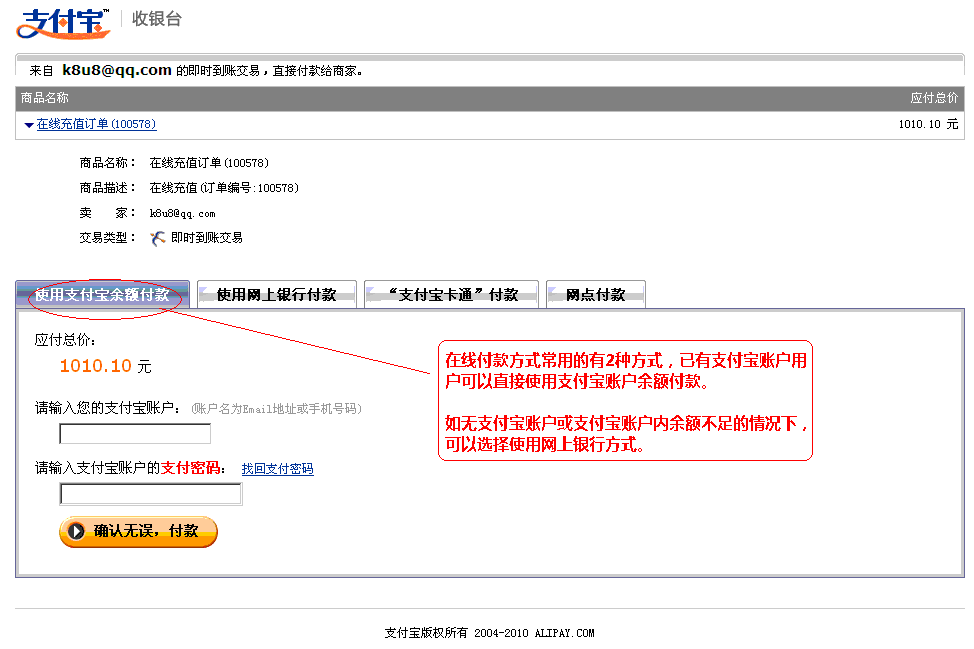Click the 1010.10 元 amount in the order row
This screenshot has width=974, height=649.
[x=928, y=124]
